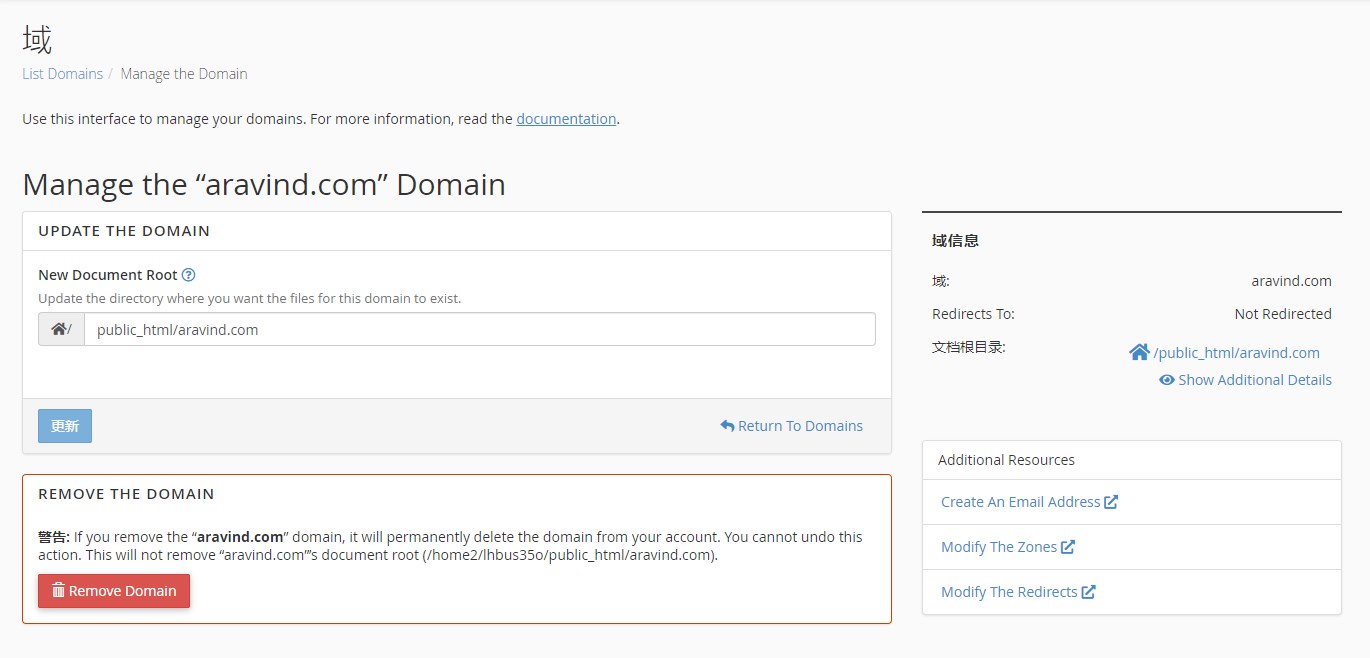Go to List Domains breadcrumb

[x=62, y=74]
